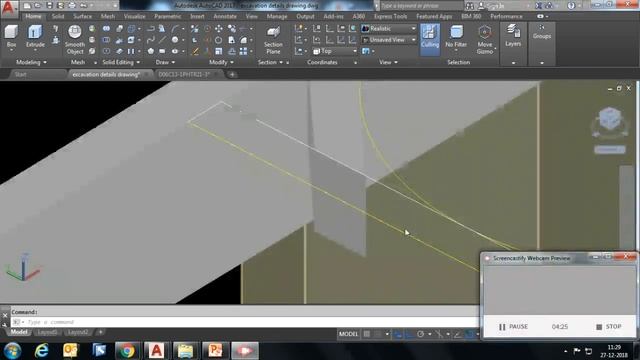
Task: Open the Visualize ribbon tab
Action: pos(134,16)
